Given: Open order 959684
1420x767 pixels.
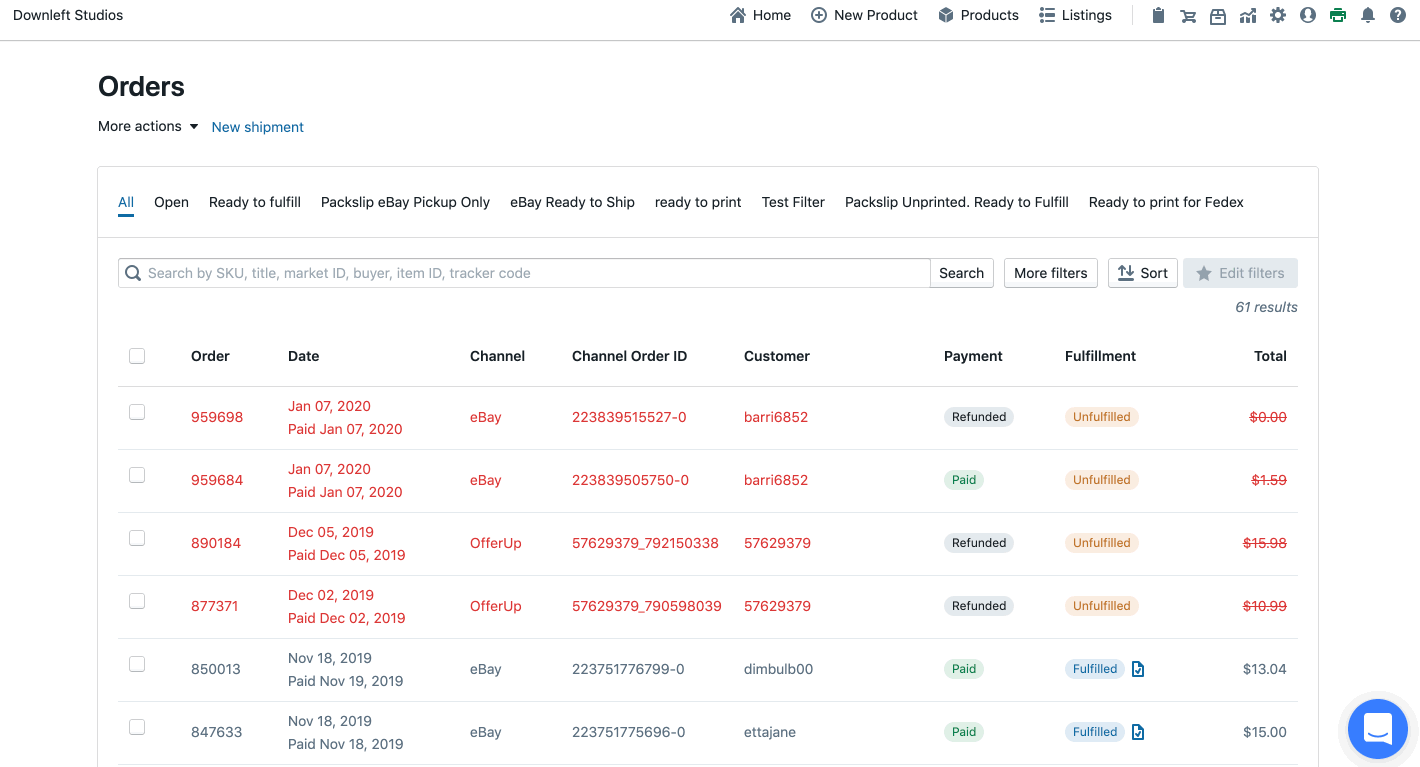Looking at the screenshot, I should (217, 480).
